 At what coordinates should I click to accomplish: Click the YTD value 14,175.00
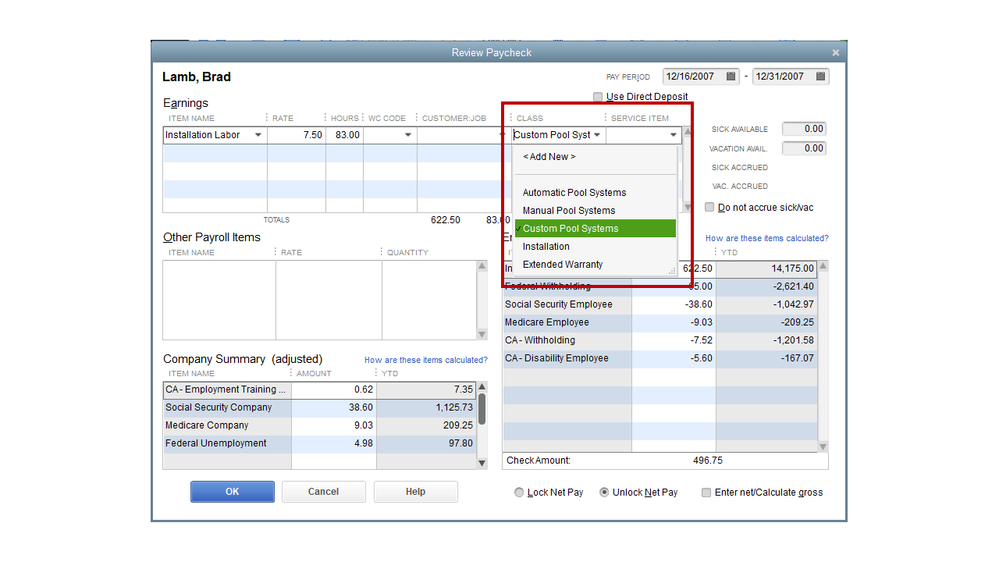792,269
